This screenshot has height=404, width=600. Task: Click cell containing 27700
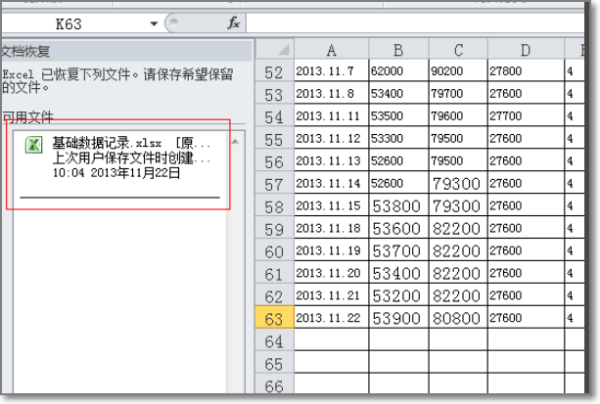526,116
